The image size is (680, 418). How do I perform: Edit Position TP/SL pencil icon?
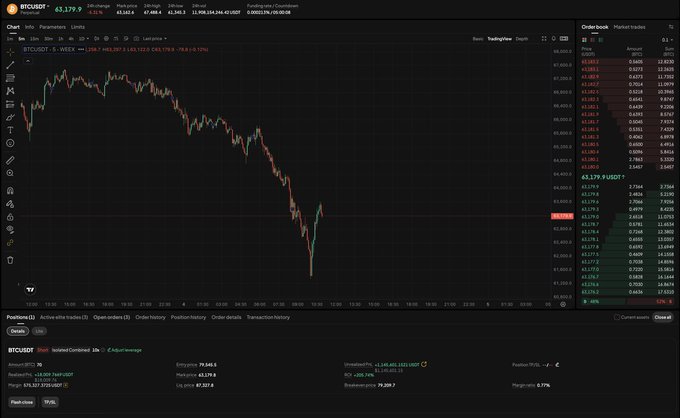click(557, 365)
